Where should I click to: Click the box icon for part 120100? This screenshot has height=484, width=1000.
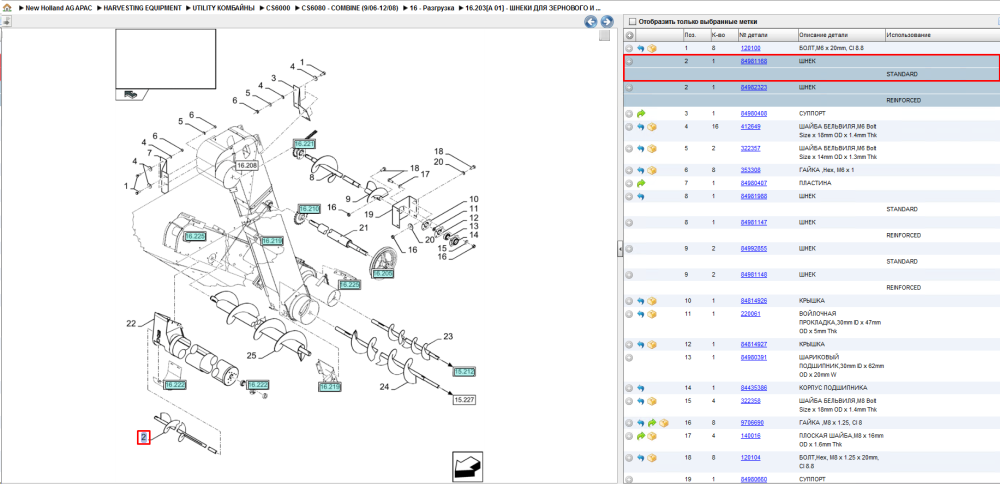click(x=652, y=48)
